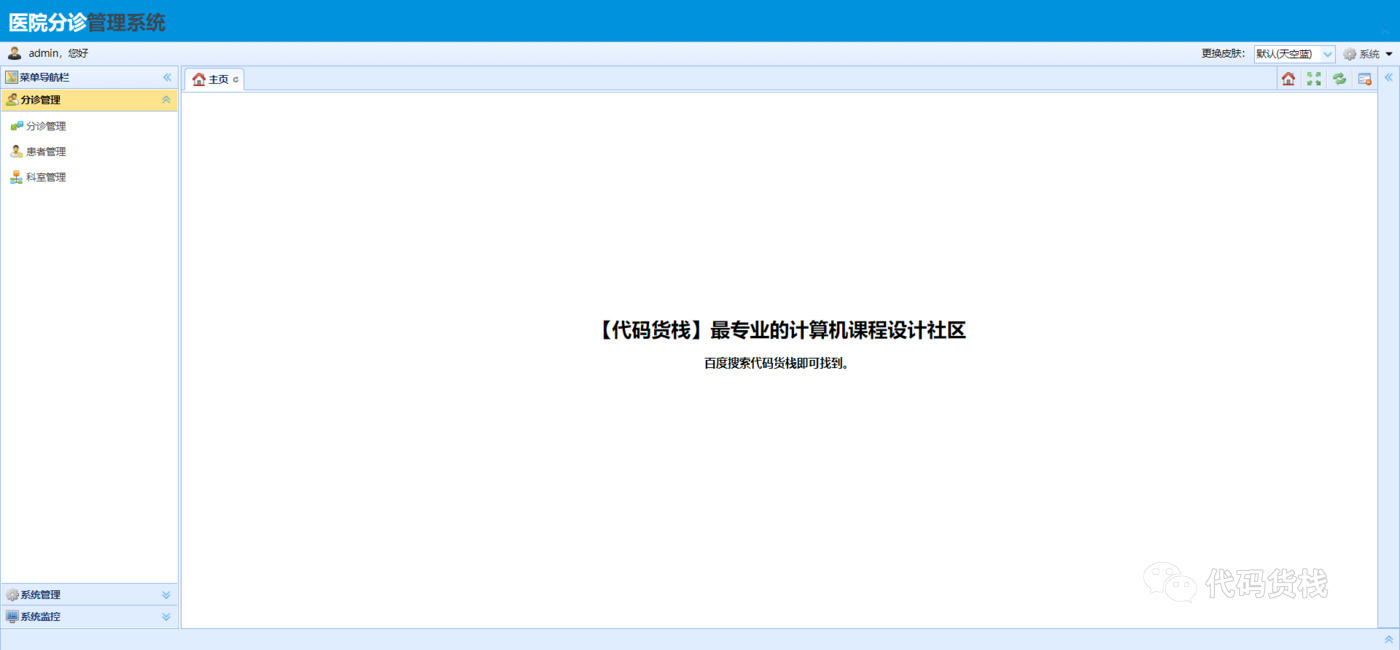Click the icon next to the 分诊管理 menu item
Image resolution: width=1400 pixels, height=650 pixels.
tap(17, 126)
